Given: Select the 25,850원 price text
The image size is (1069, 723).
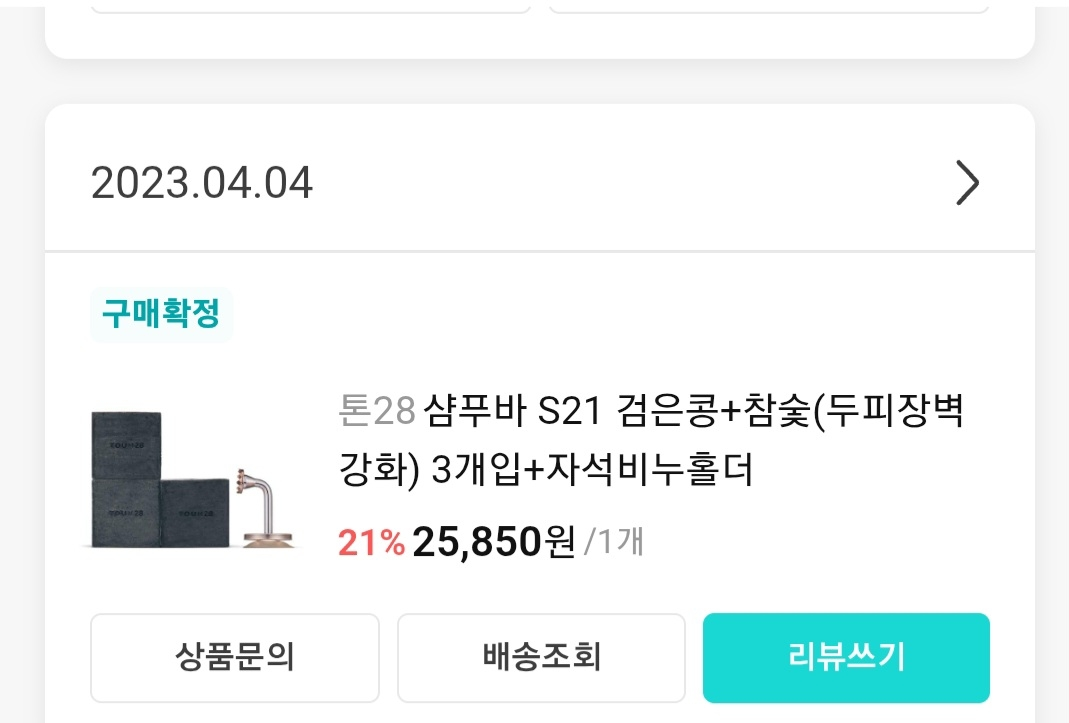Looking at the screenshot, I should (x=493, y=542).
